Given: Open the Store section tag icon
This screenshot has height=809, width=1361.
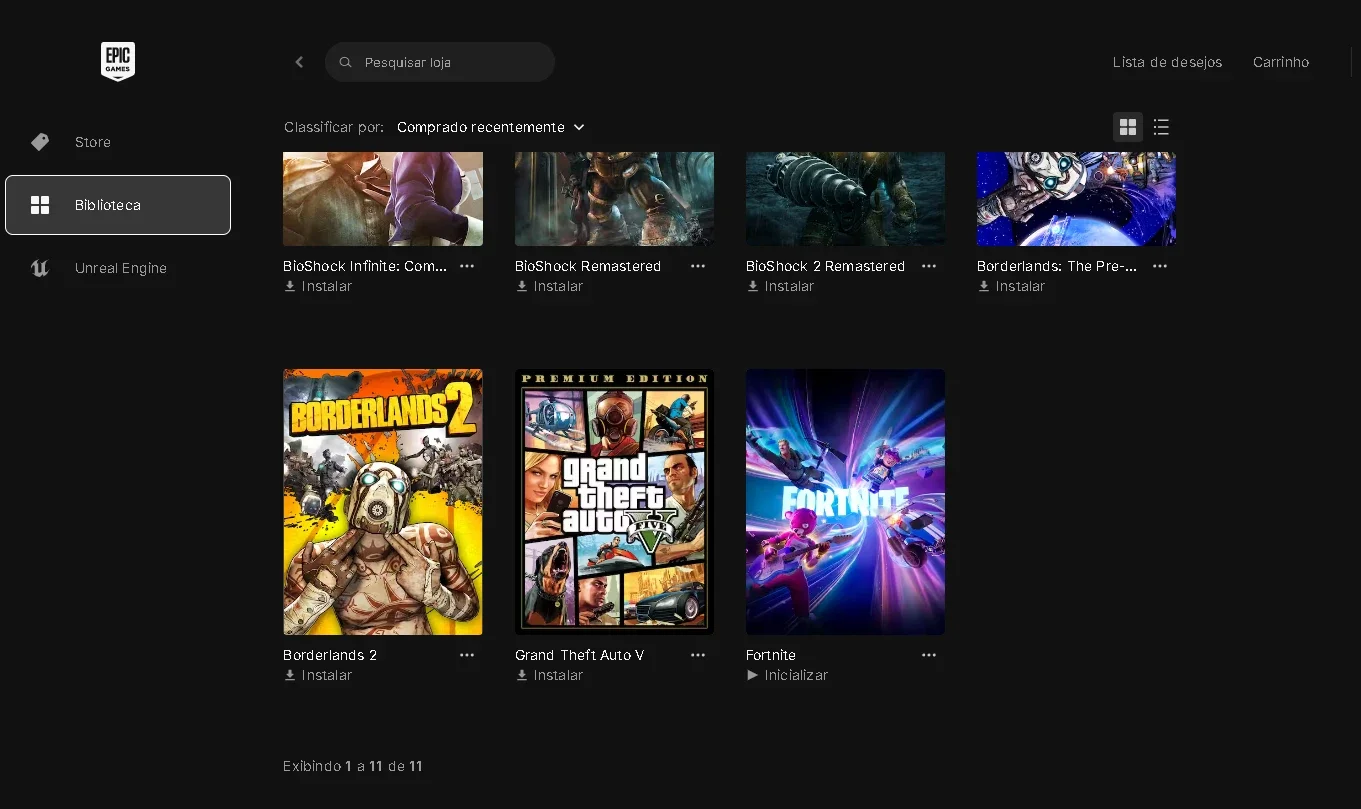Looking at the screenshot, I should [40, 142].
